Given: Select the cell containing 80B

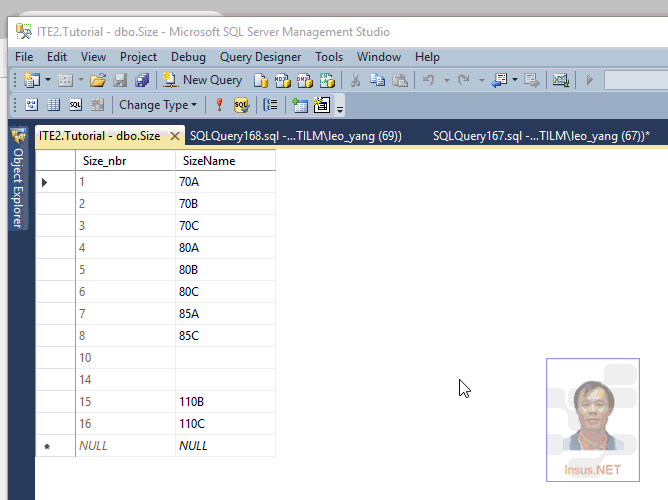Looking at the screenshot, I should click(x=225, y=270).
